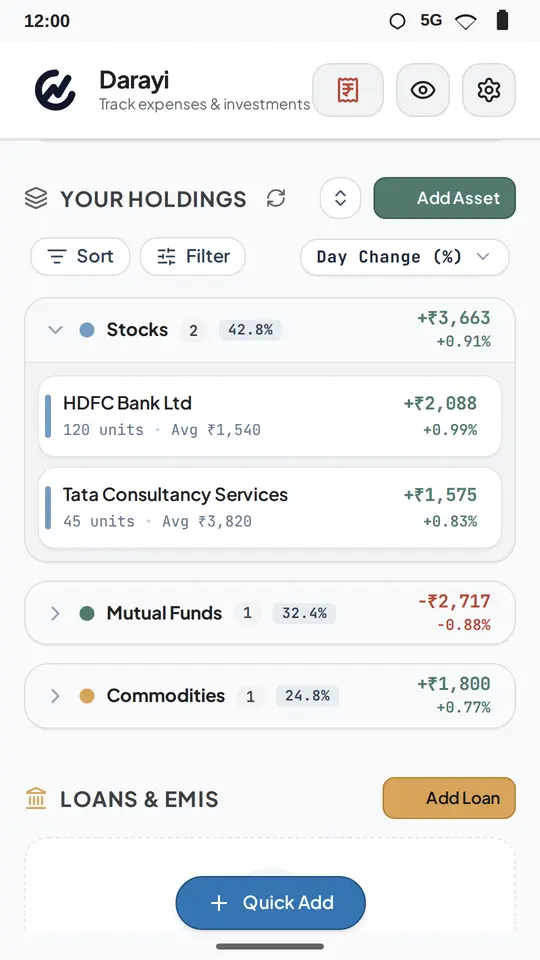This screenshot has height=960, width=540.
Task: Open the rupee receipt expenses icon
Action: [348, 90]
